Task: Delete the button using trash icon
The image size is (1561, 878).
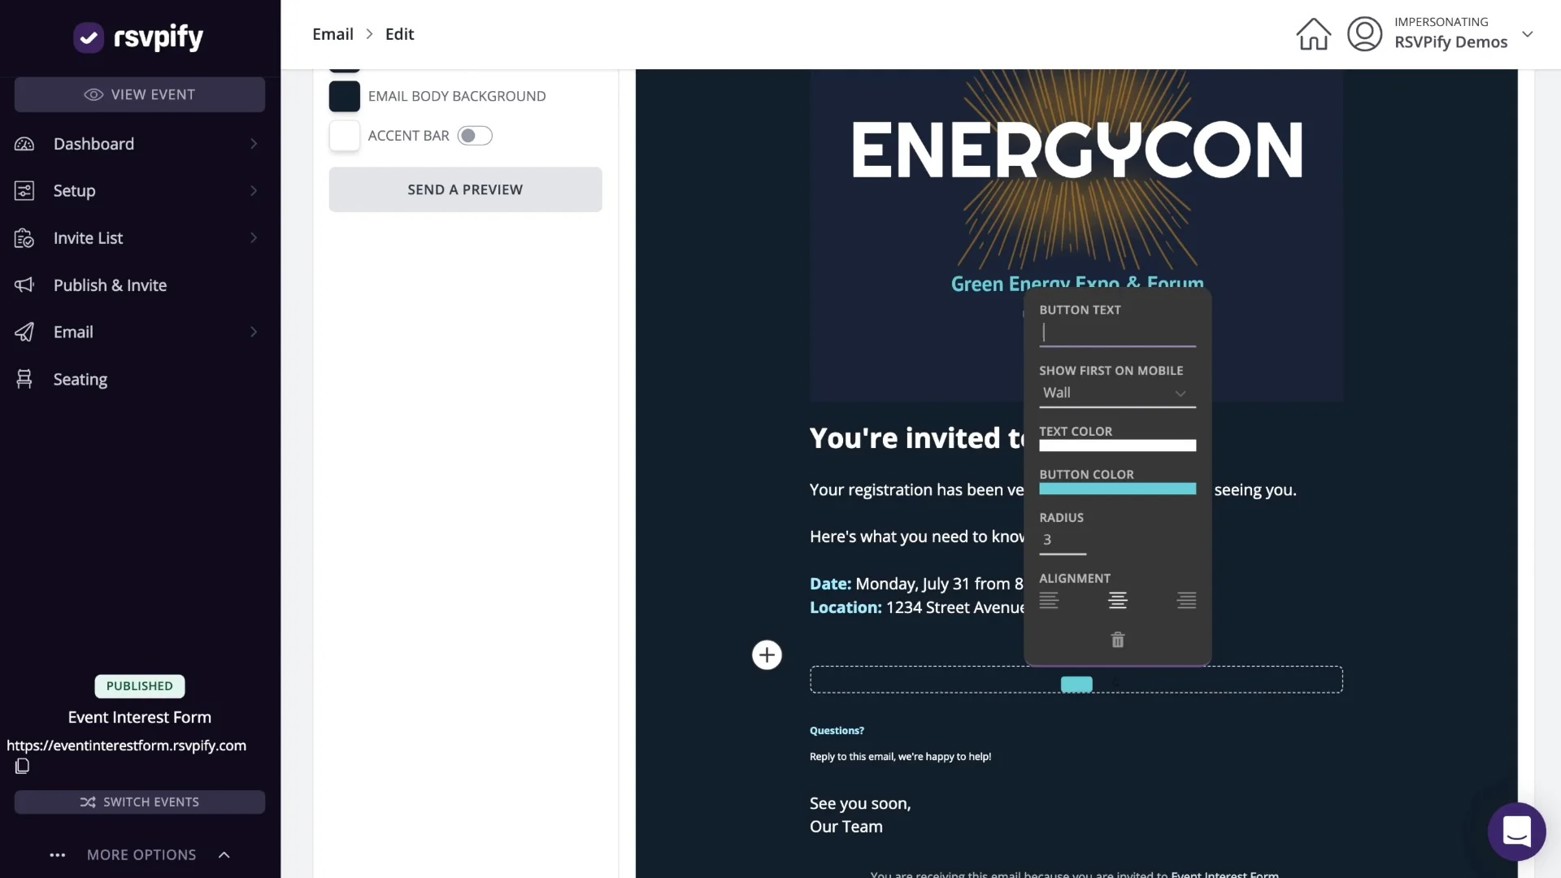Action: click(1117, 640)
